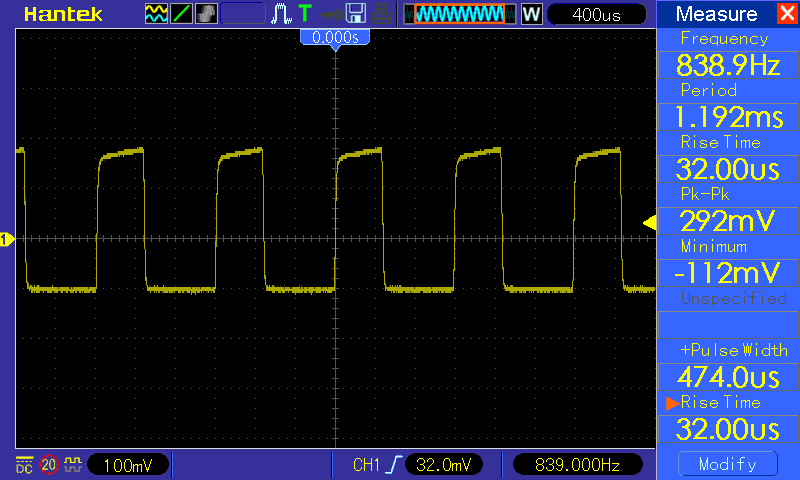
Task: Click the red circled 20 bandwidth limit icon
Action: pos(49,465)
